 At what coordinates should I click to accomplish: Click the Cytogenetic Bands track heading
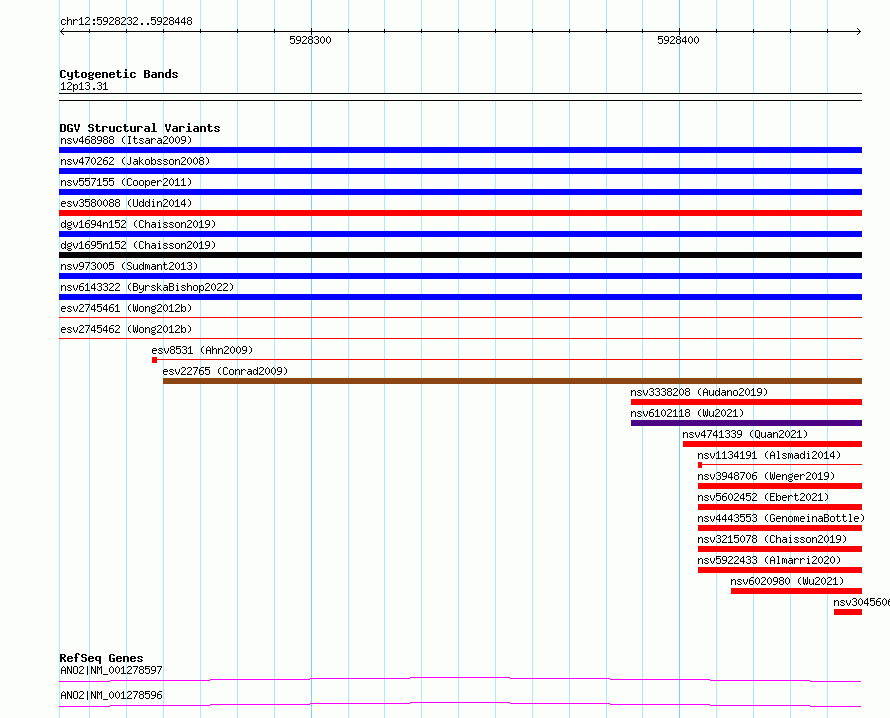[x=119, y=74]
